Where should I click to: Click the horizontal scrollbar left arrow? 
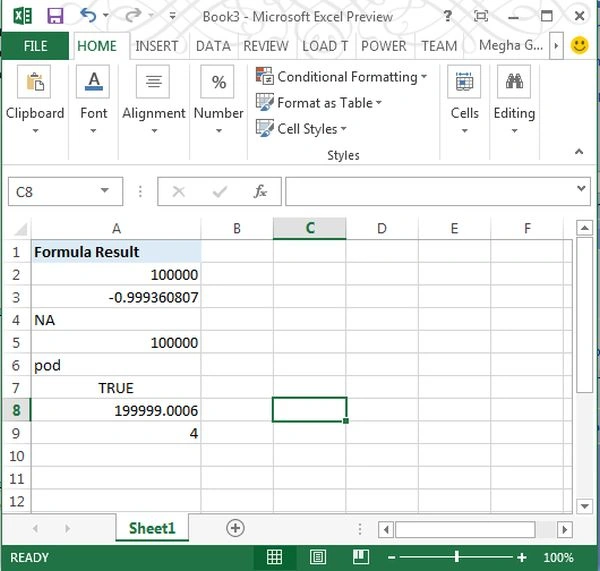point(386,530)
